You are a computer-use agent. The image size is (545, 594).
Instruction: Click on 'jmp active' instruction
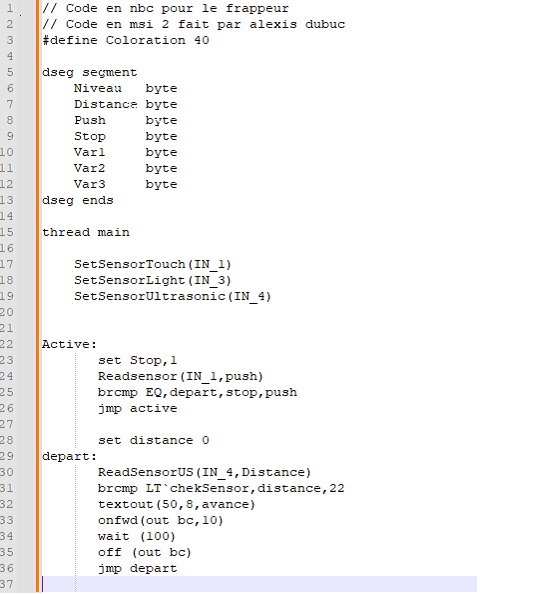[x=137, y=408]
